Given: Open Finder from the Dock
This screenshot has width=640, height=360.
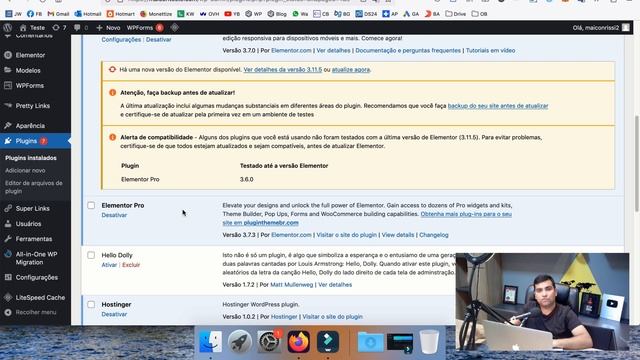Looking at the screenshot, I should pos(210,342).
